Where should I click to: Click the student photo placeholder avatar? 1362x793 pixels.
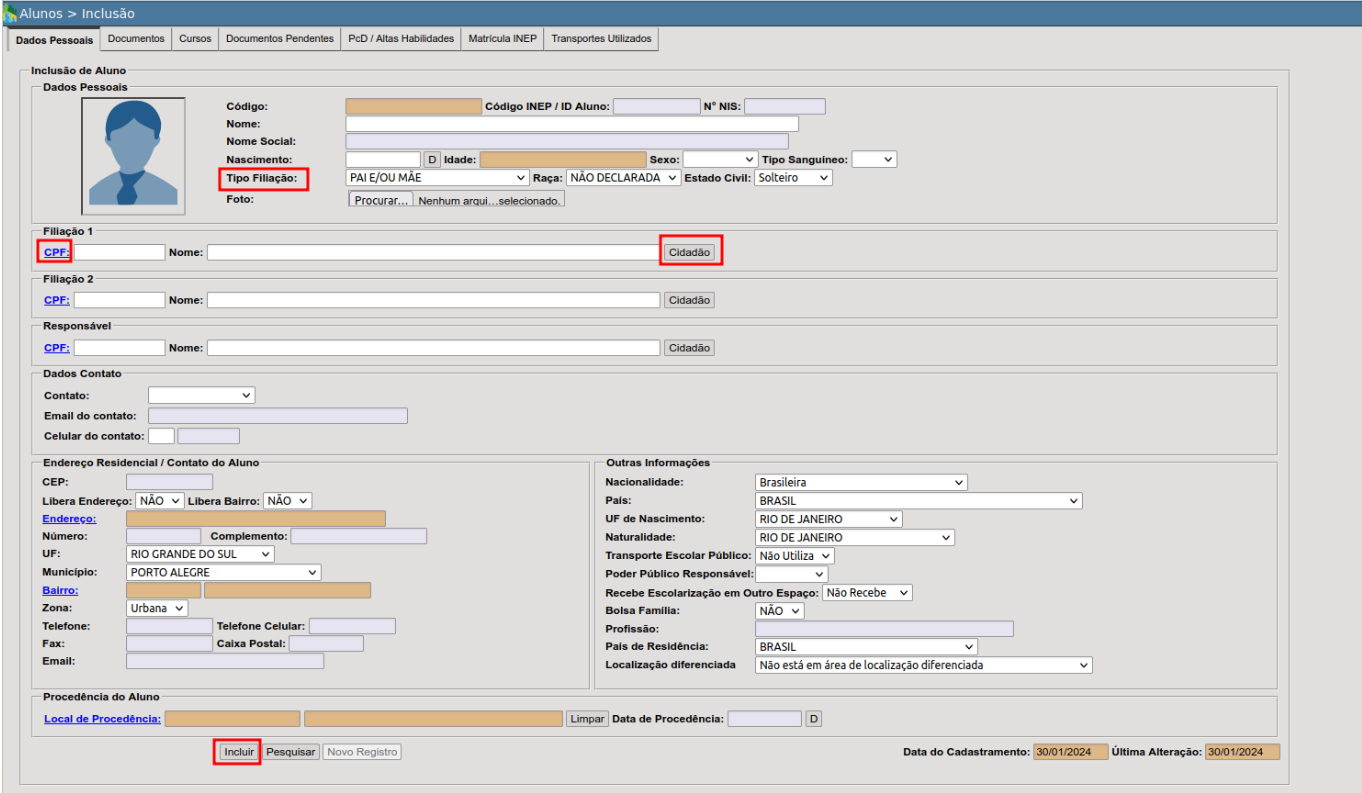pyautogui.click(x=133, y=155)
